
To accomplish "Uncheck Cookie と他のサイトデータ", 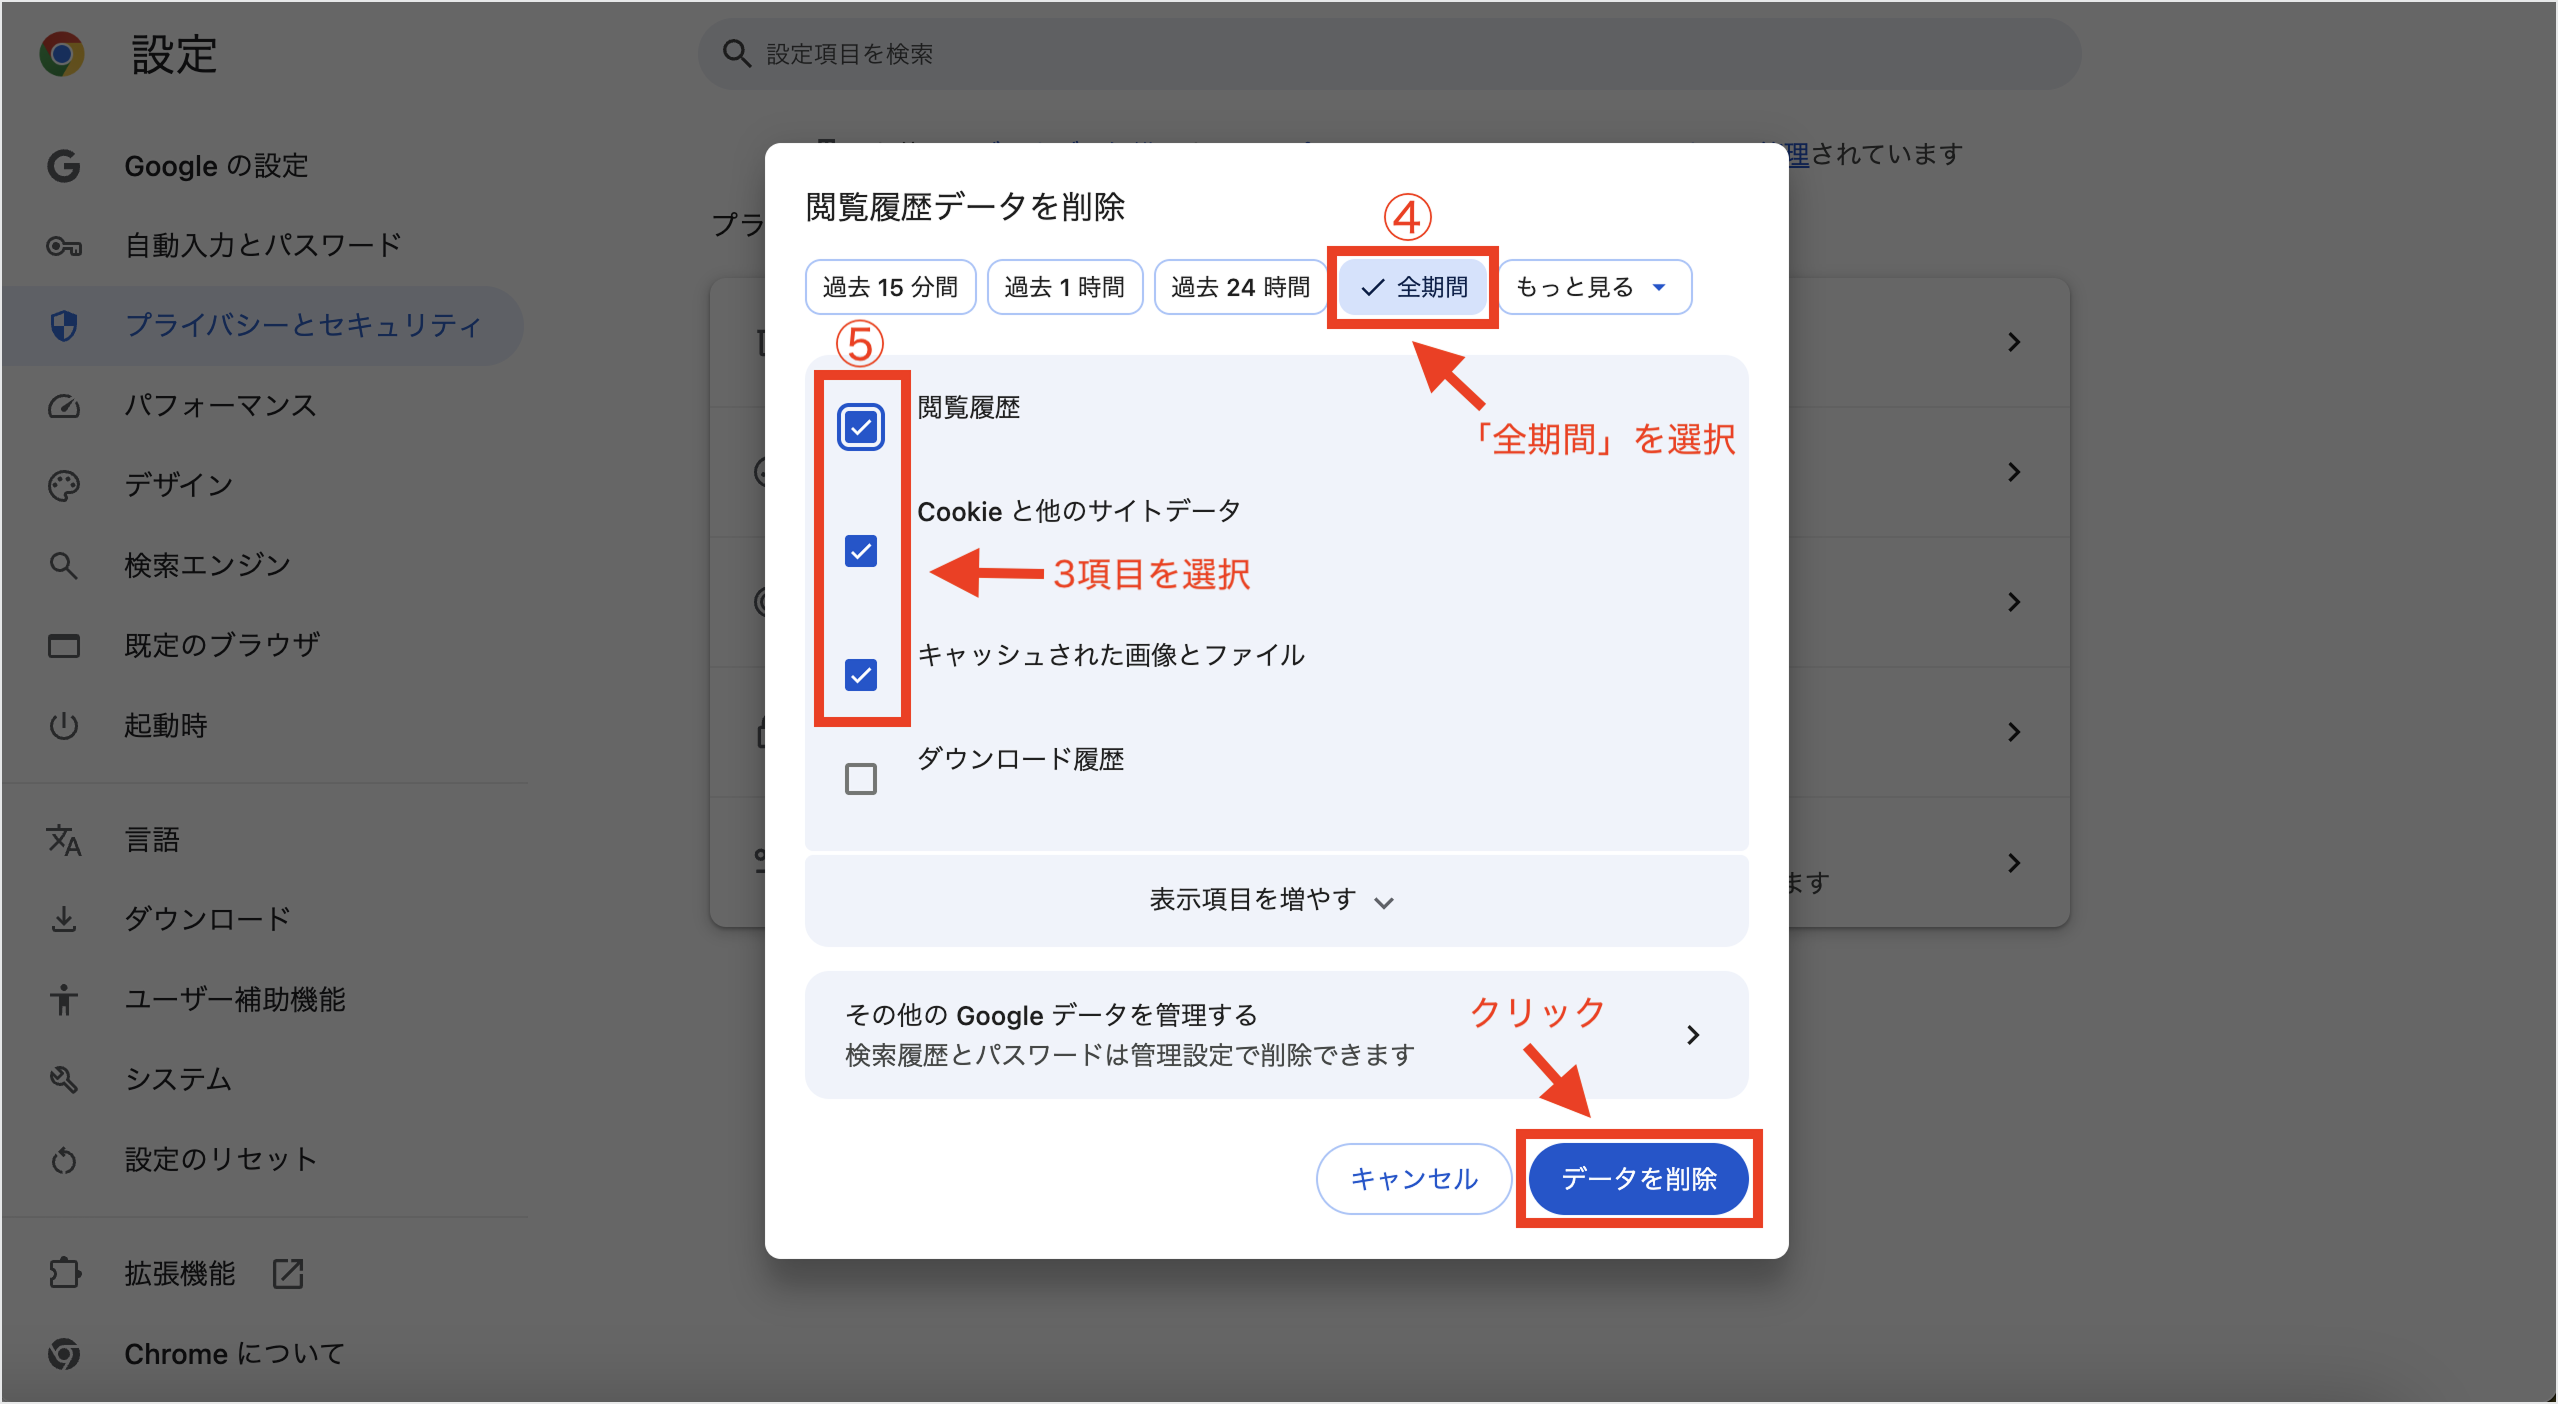I will [x=859, y=551].
